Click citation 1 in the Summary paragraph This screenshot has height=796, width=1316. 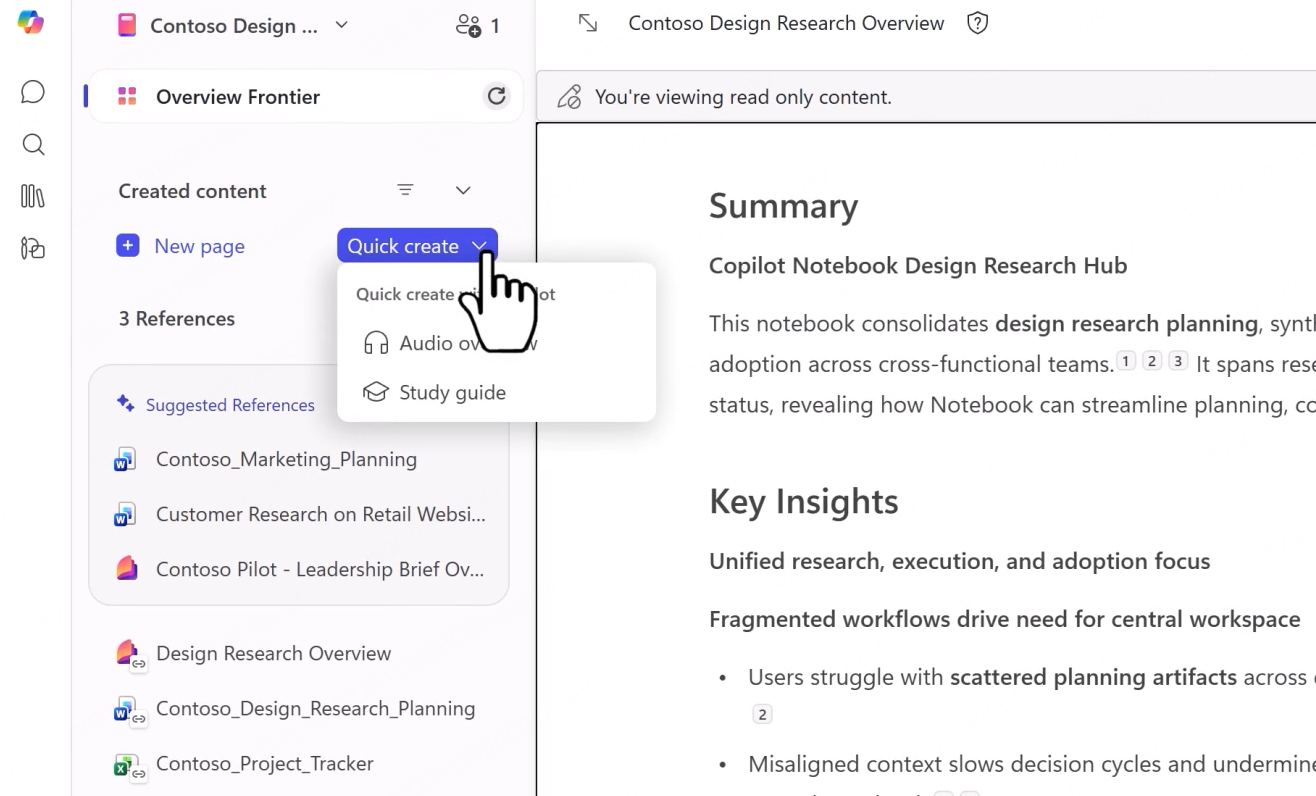coord(1125,362)
